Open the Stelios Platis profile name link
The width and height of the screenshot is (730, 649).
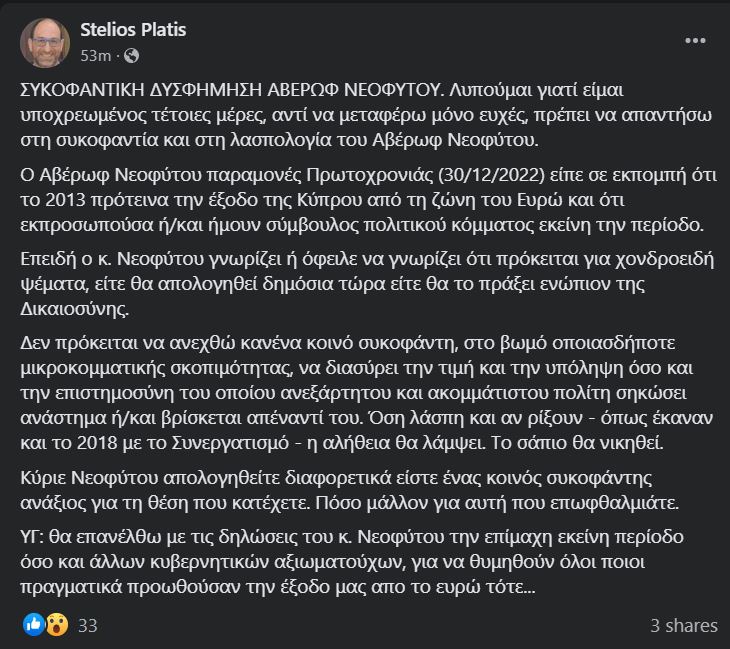(x=133, y=30)
